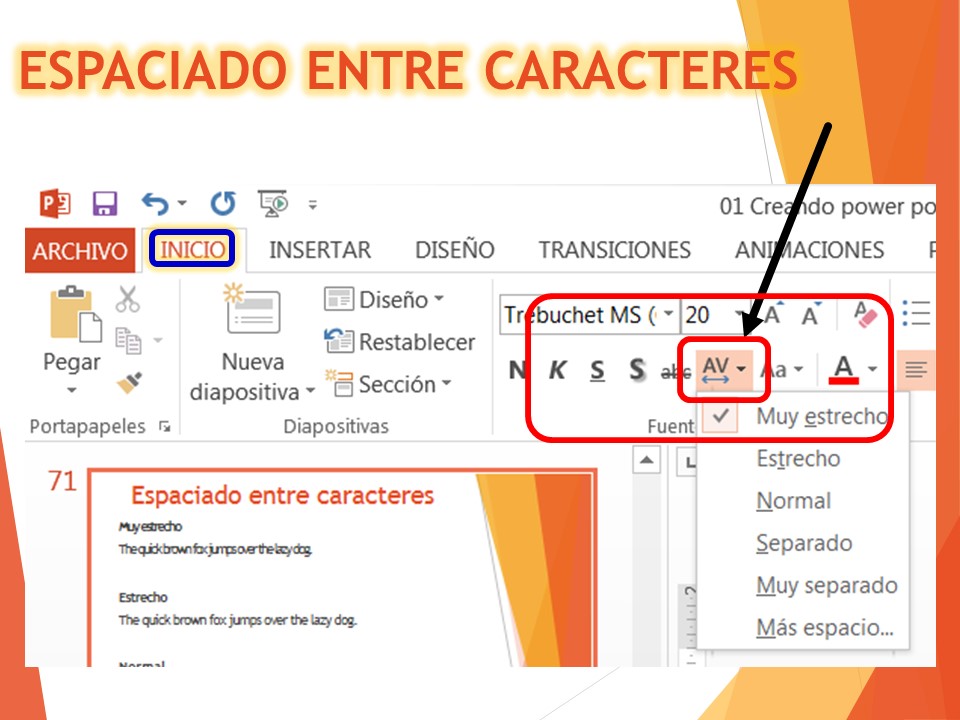This screenshot has width=960, height=720.
Task: Redo the last action
Action: pyautogui.click(x=223, y=203)
